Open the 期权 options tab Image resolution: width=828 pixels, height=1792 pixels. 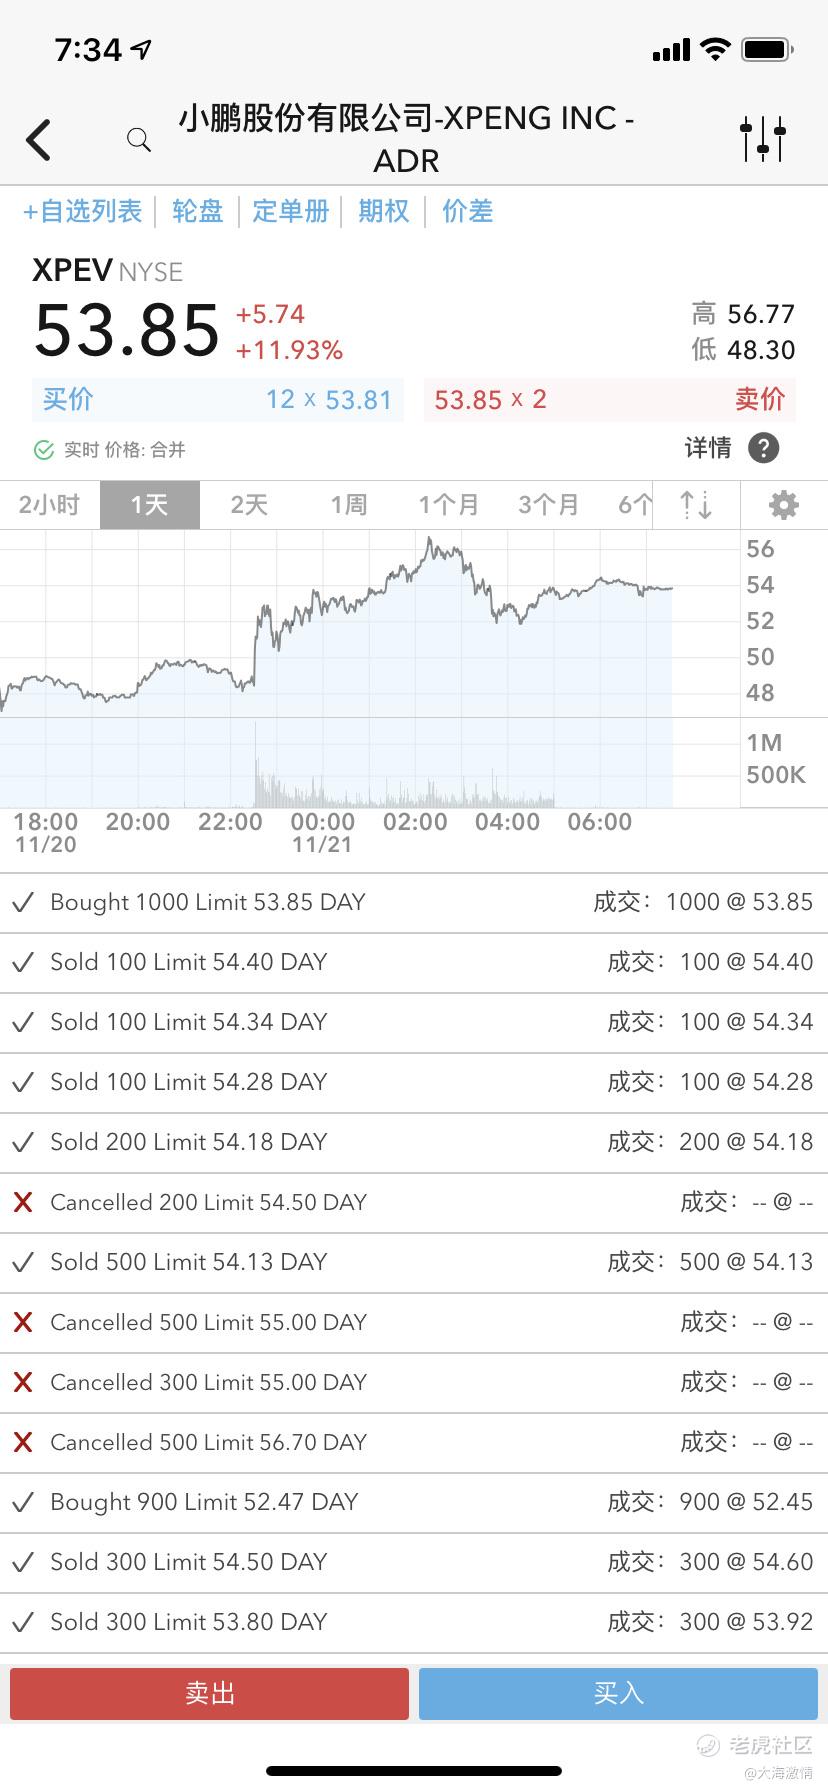(x=384, y=211)
